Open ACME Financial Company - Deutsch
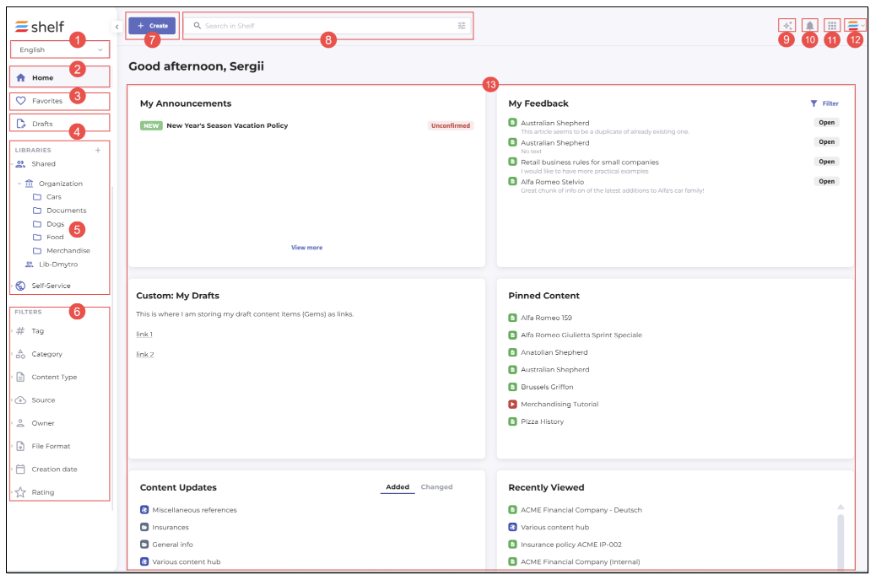The height and width of the screenshot is (580, 878). (581, 510)
